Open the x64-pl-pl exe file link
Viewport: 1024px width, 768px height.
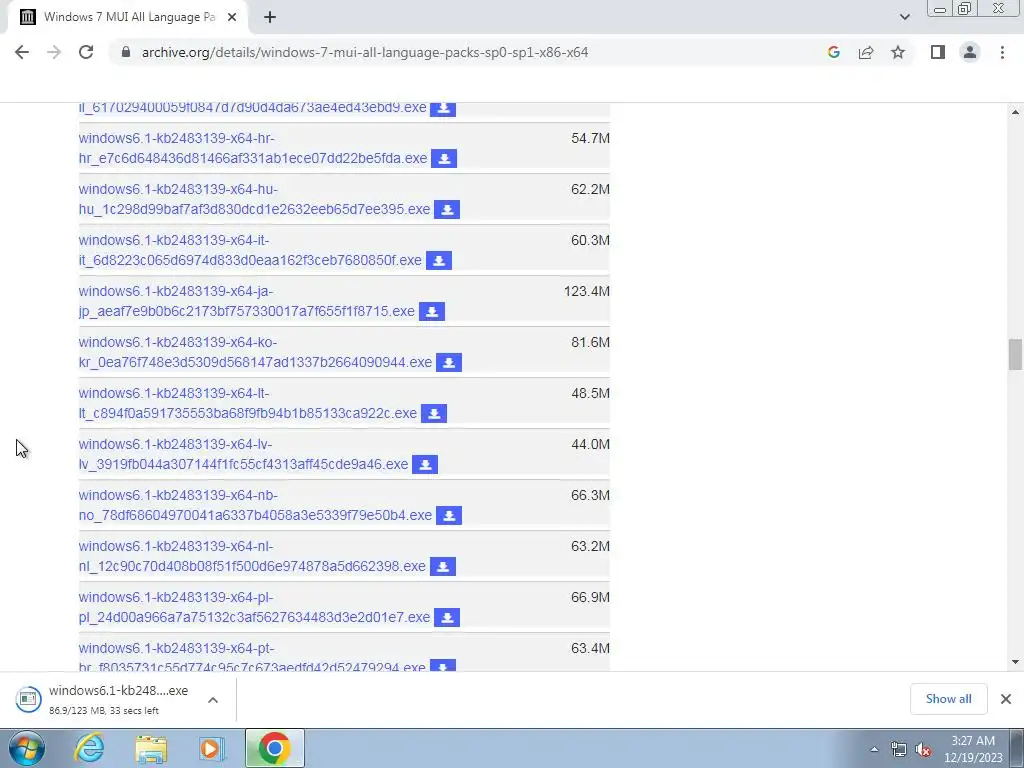tap(254, 607)
